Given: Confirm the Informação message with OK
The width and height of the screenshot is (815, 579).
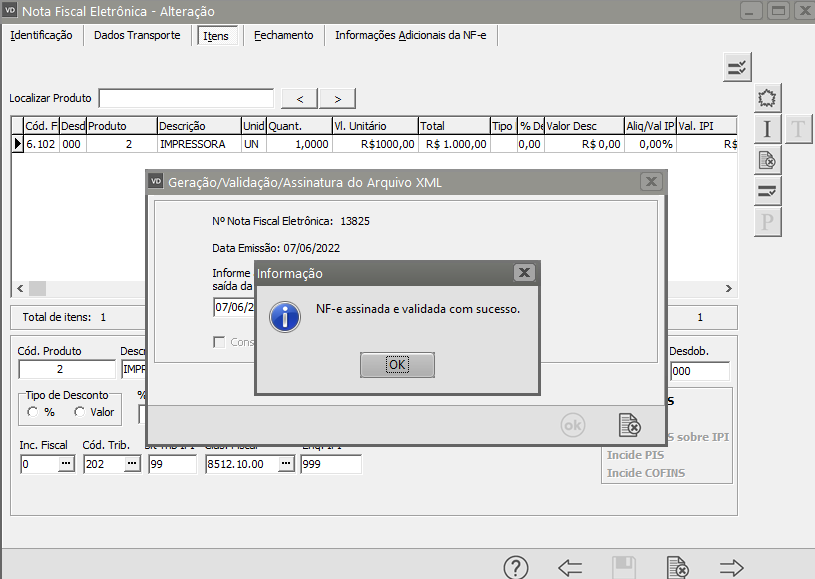Looking at the screenshot, I should click(x=397, y=365).
